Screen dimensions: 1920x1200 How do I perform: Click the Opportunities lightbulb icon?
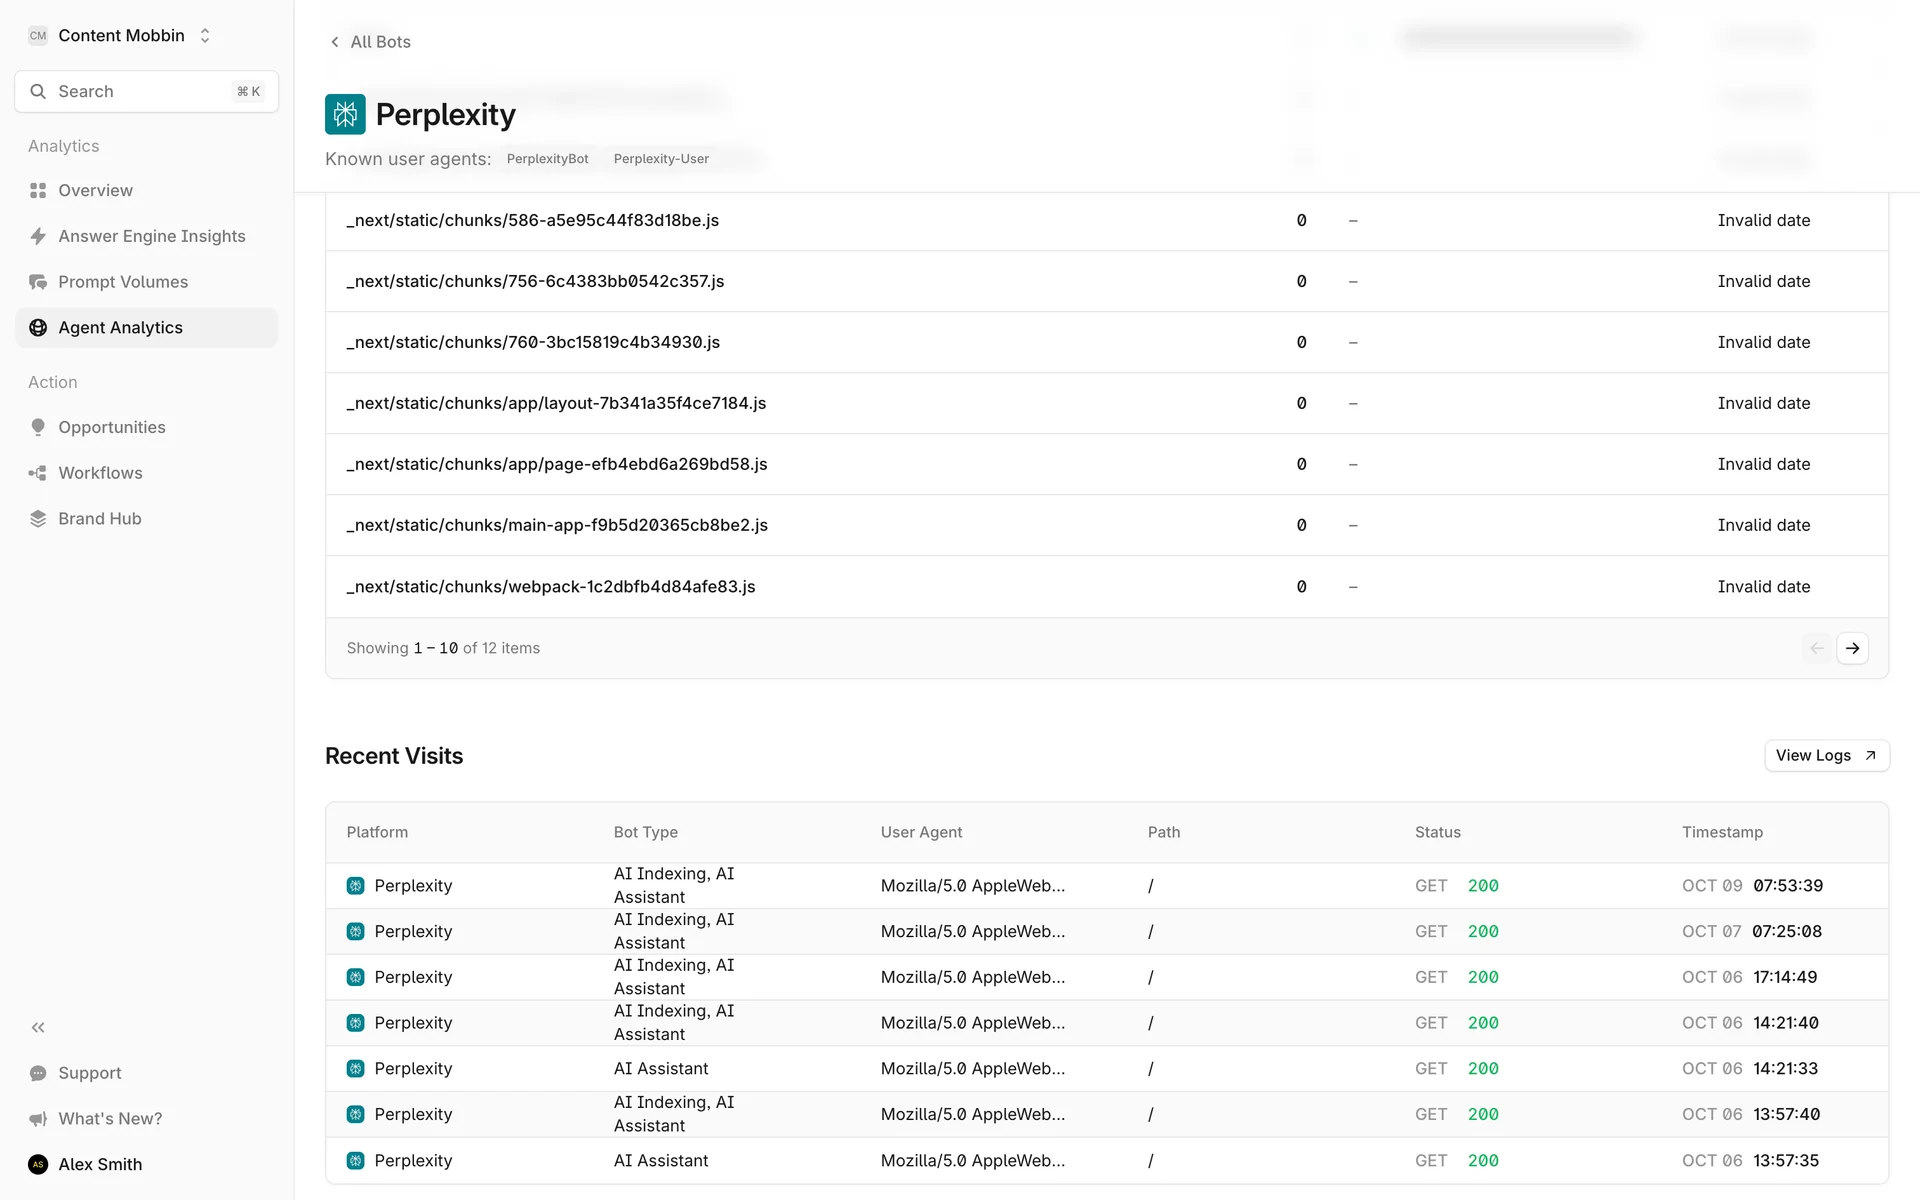[x=38, y=427]
